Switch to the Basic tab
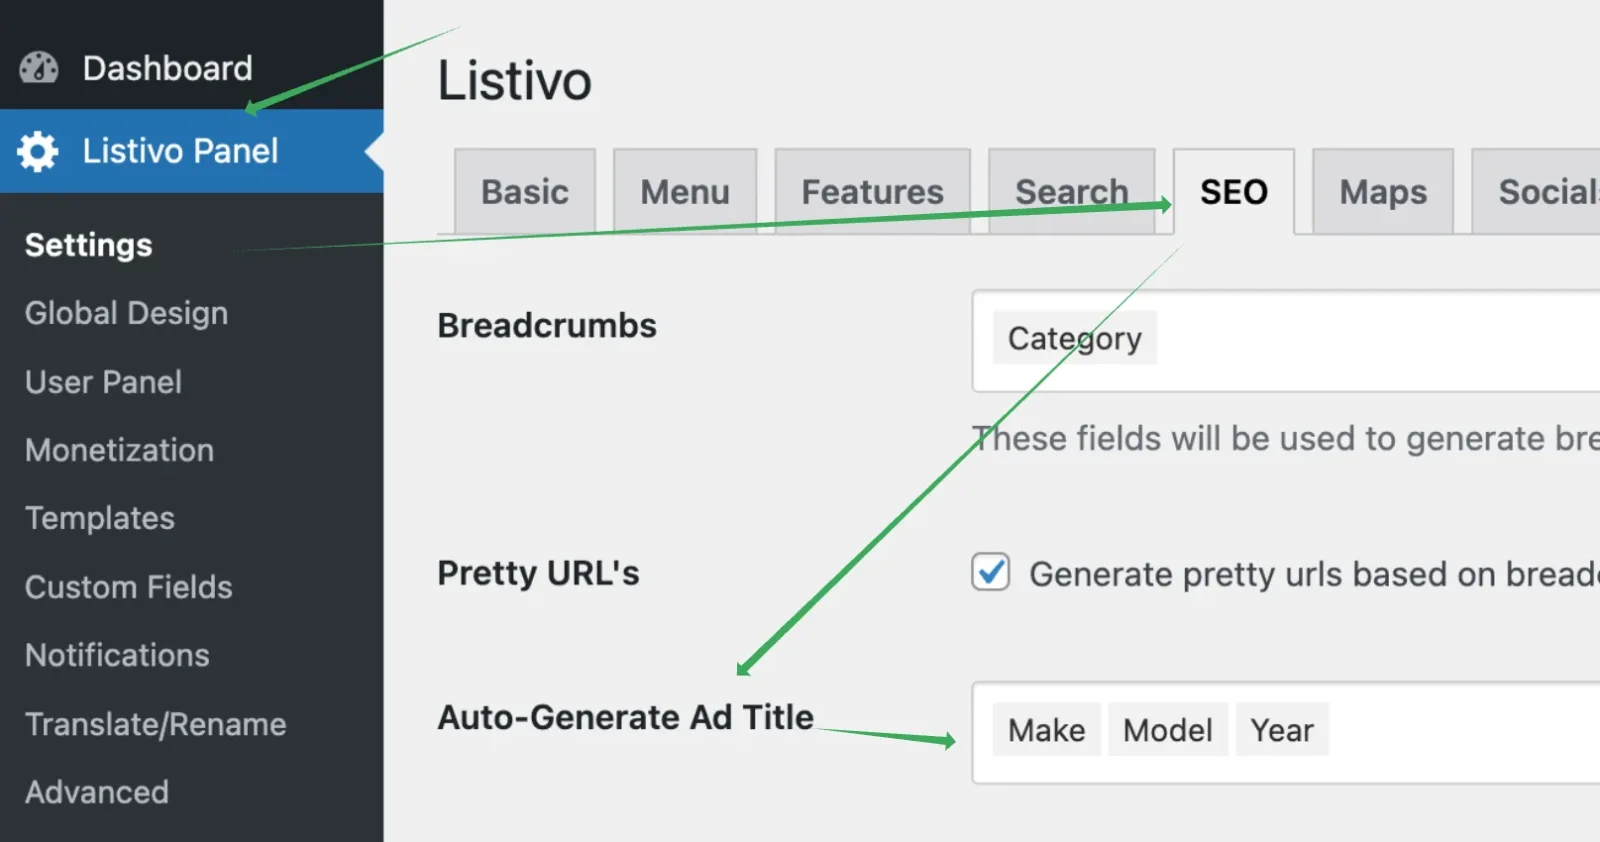The height and width of the screenshot is (842, 1600). [x=525, y=192]
